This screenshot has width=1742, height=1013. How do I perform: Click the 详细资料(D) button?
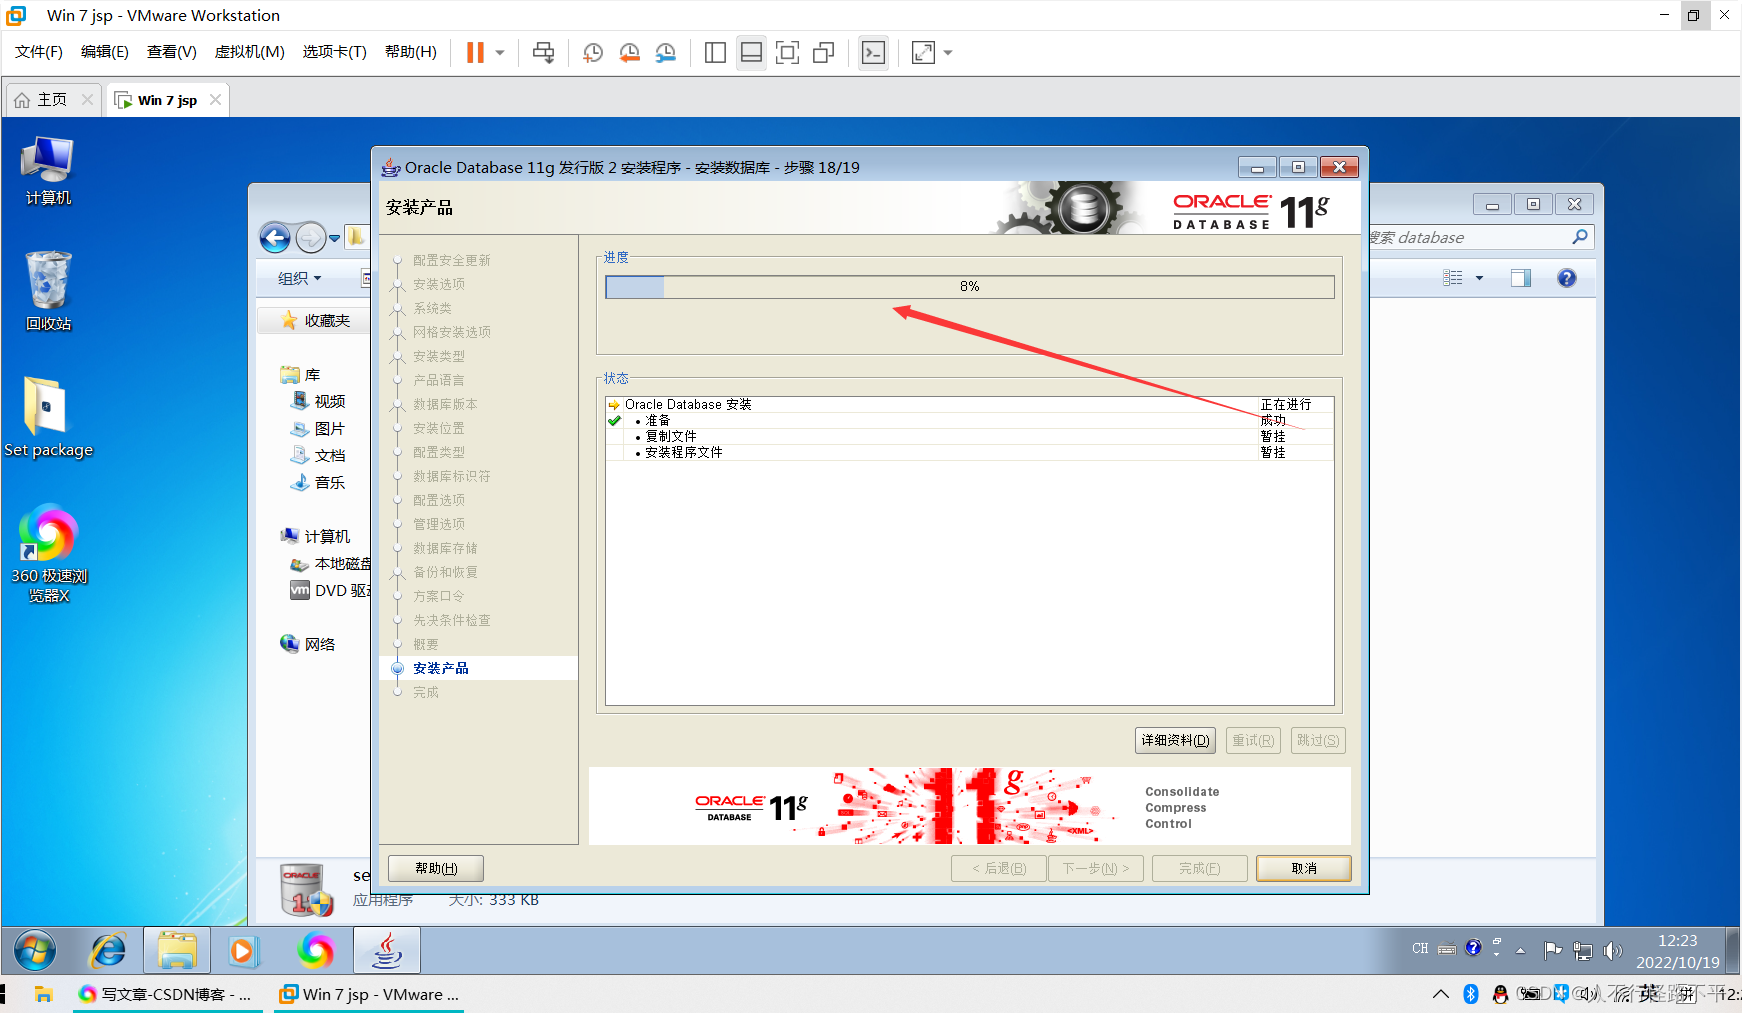pyautogui.click(x=1175, y=740)
